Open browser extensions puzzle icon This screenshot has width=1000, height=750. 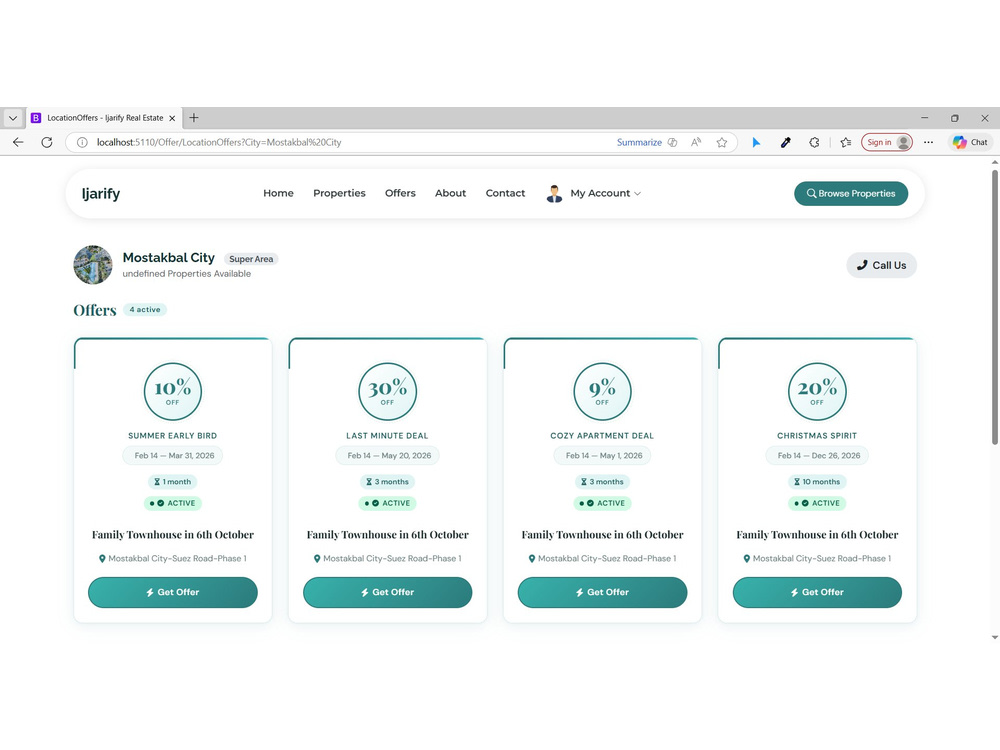click(814, 142)
